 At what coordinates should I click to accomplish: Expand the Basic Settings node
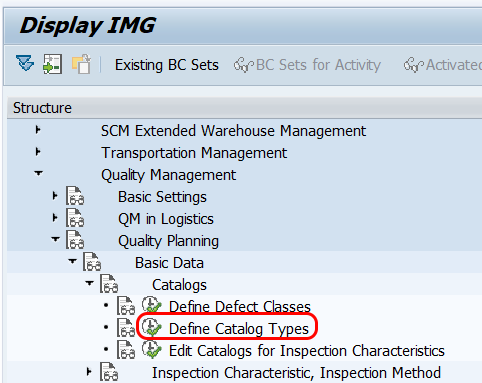[55, 196]
